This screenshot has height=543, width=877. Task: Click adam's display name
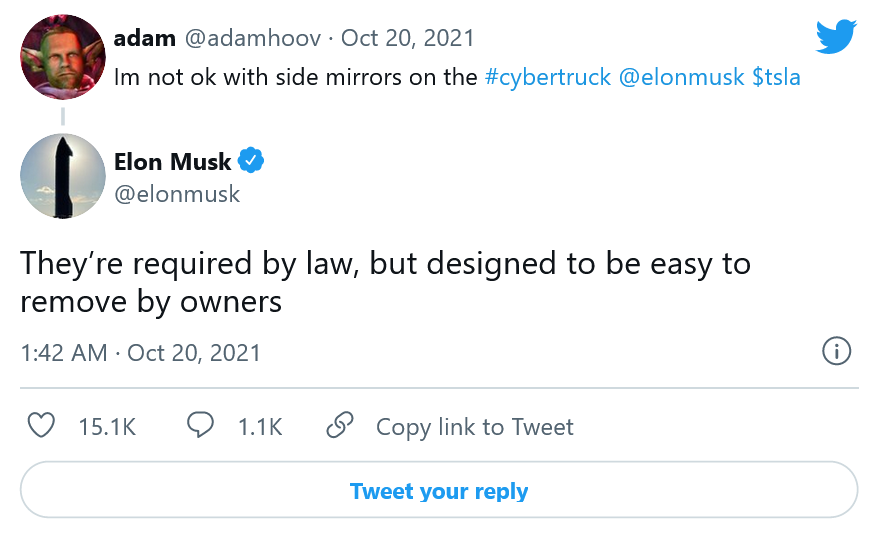(143, 38)
